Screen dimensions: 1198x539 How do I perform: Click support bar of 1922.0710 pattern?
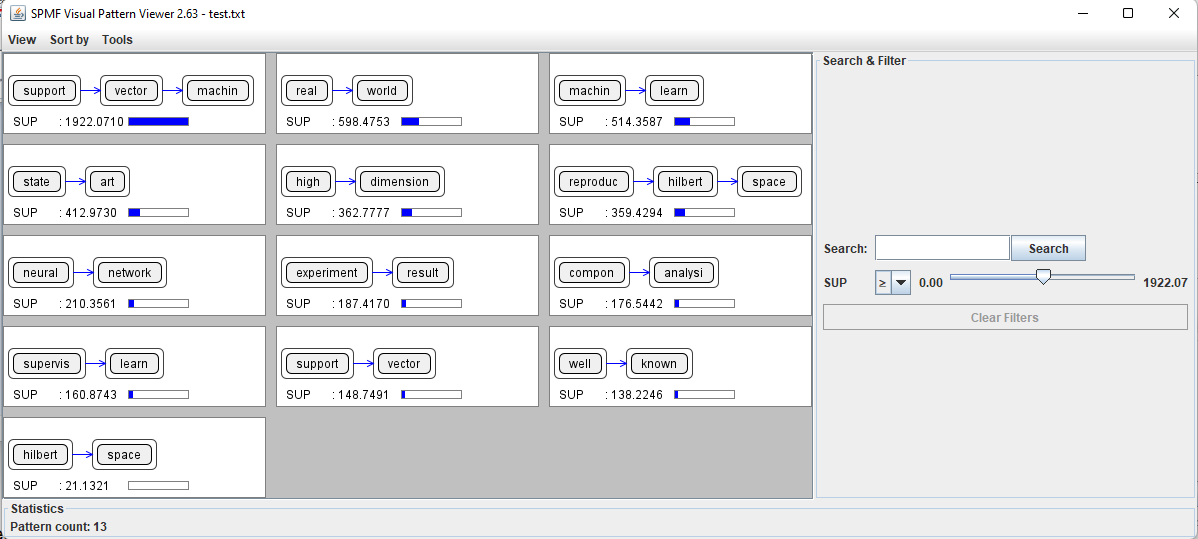click(x=158, y=121)
